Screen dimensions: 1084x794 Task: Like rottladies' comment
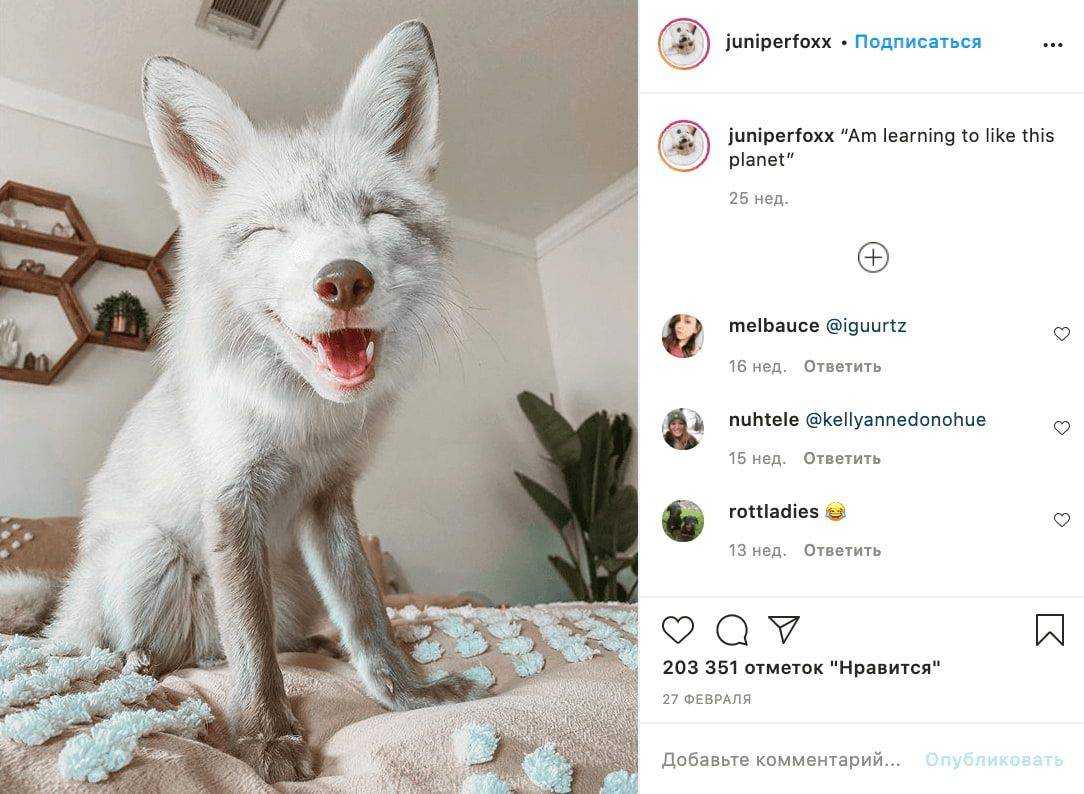point(1062,520)
